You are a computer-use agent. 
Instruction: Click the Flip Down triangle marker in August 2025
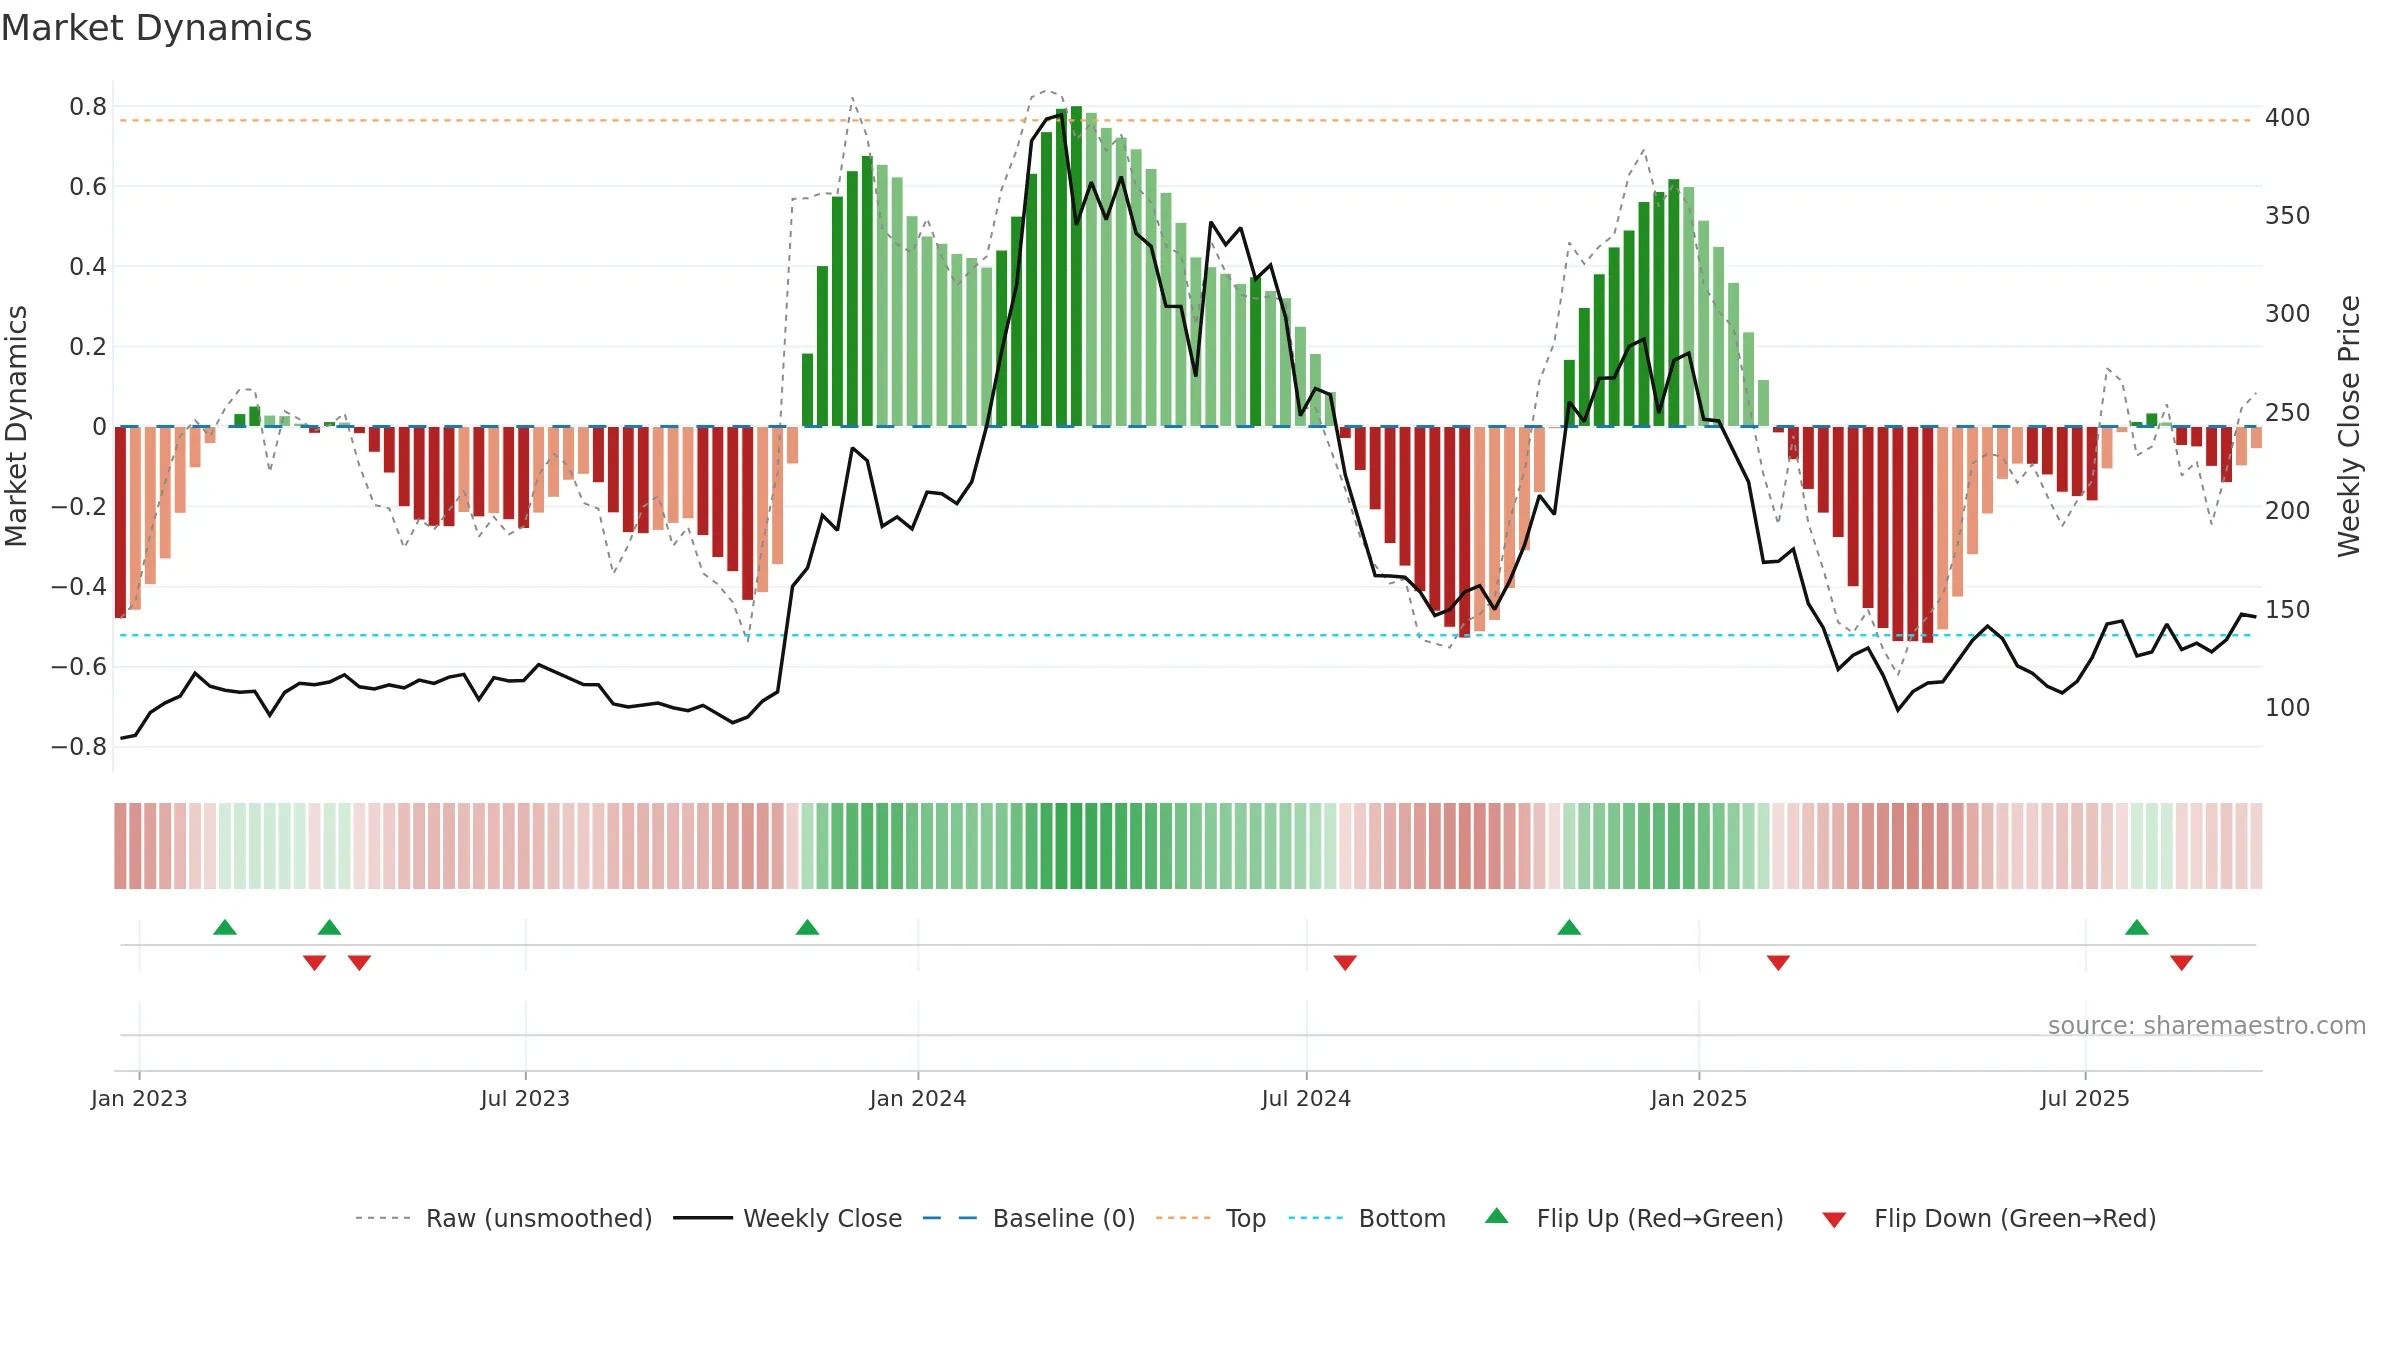tap(2182, 962)
